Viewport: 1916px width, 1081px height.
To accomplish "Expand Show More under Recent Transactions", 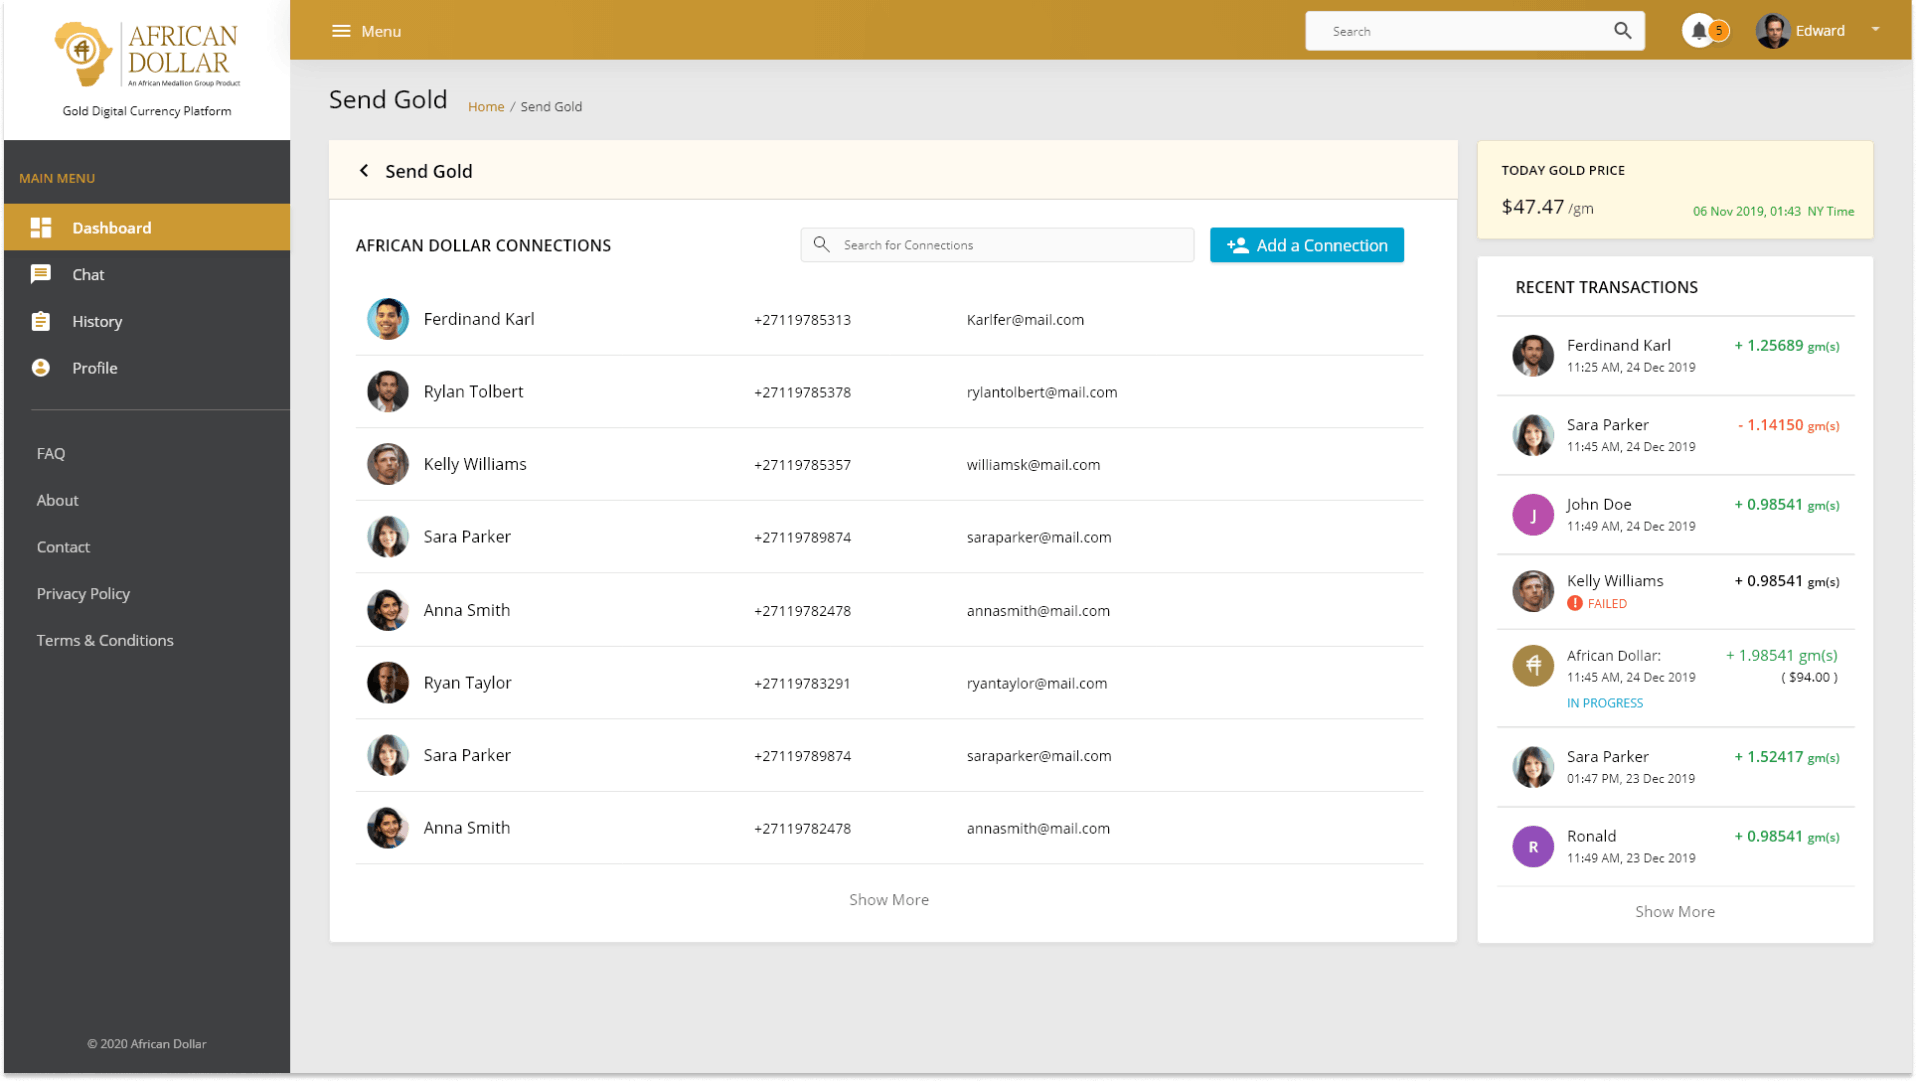I will [x=1674, y=911].
